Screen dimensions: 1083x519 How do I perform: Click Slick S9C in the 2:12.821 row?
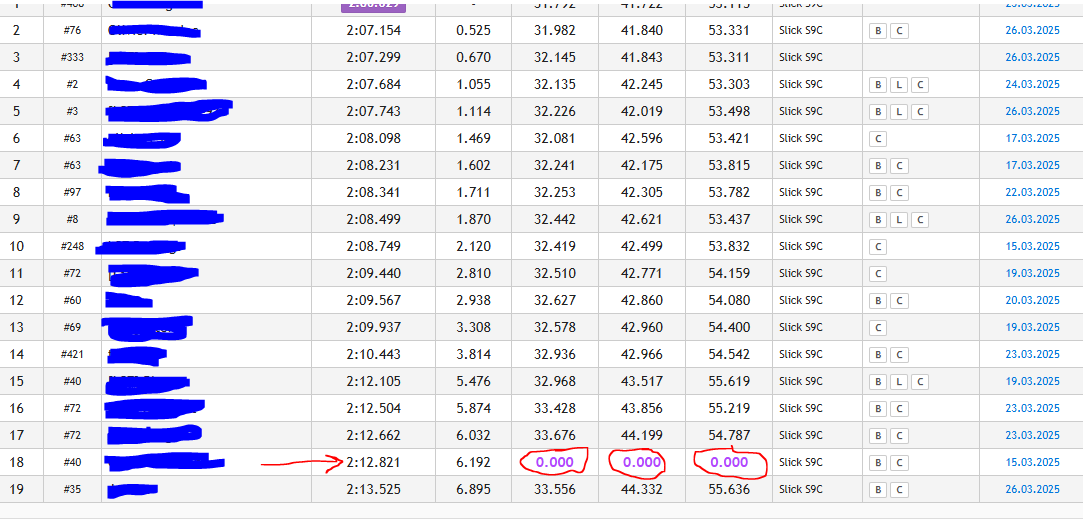tap(801, 462)
